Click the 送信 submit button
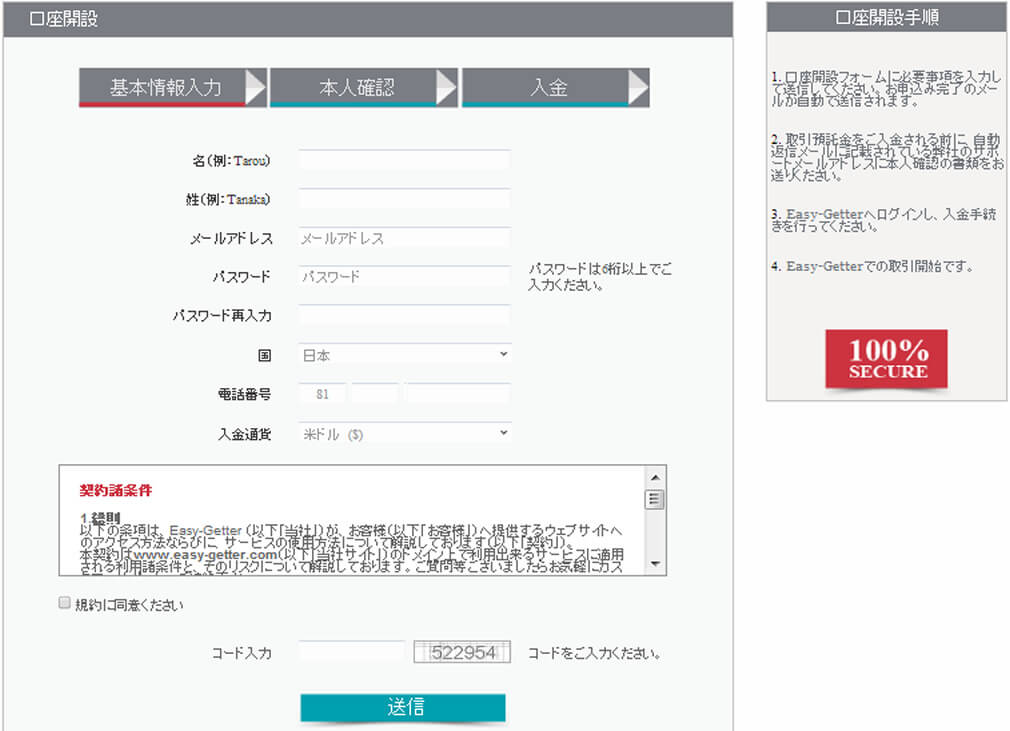Viewport: 1010px width, 731px height. [403, 707]
